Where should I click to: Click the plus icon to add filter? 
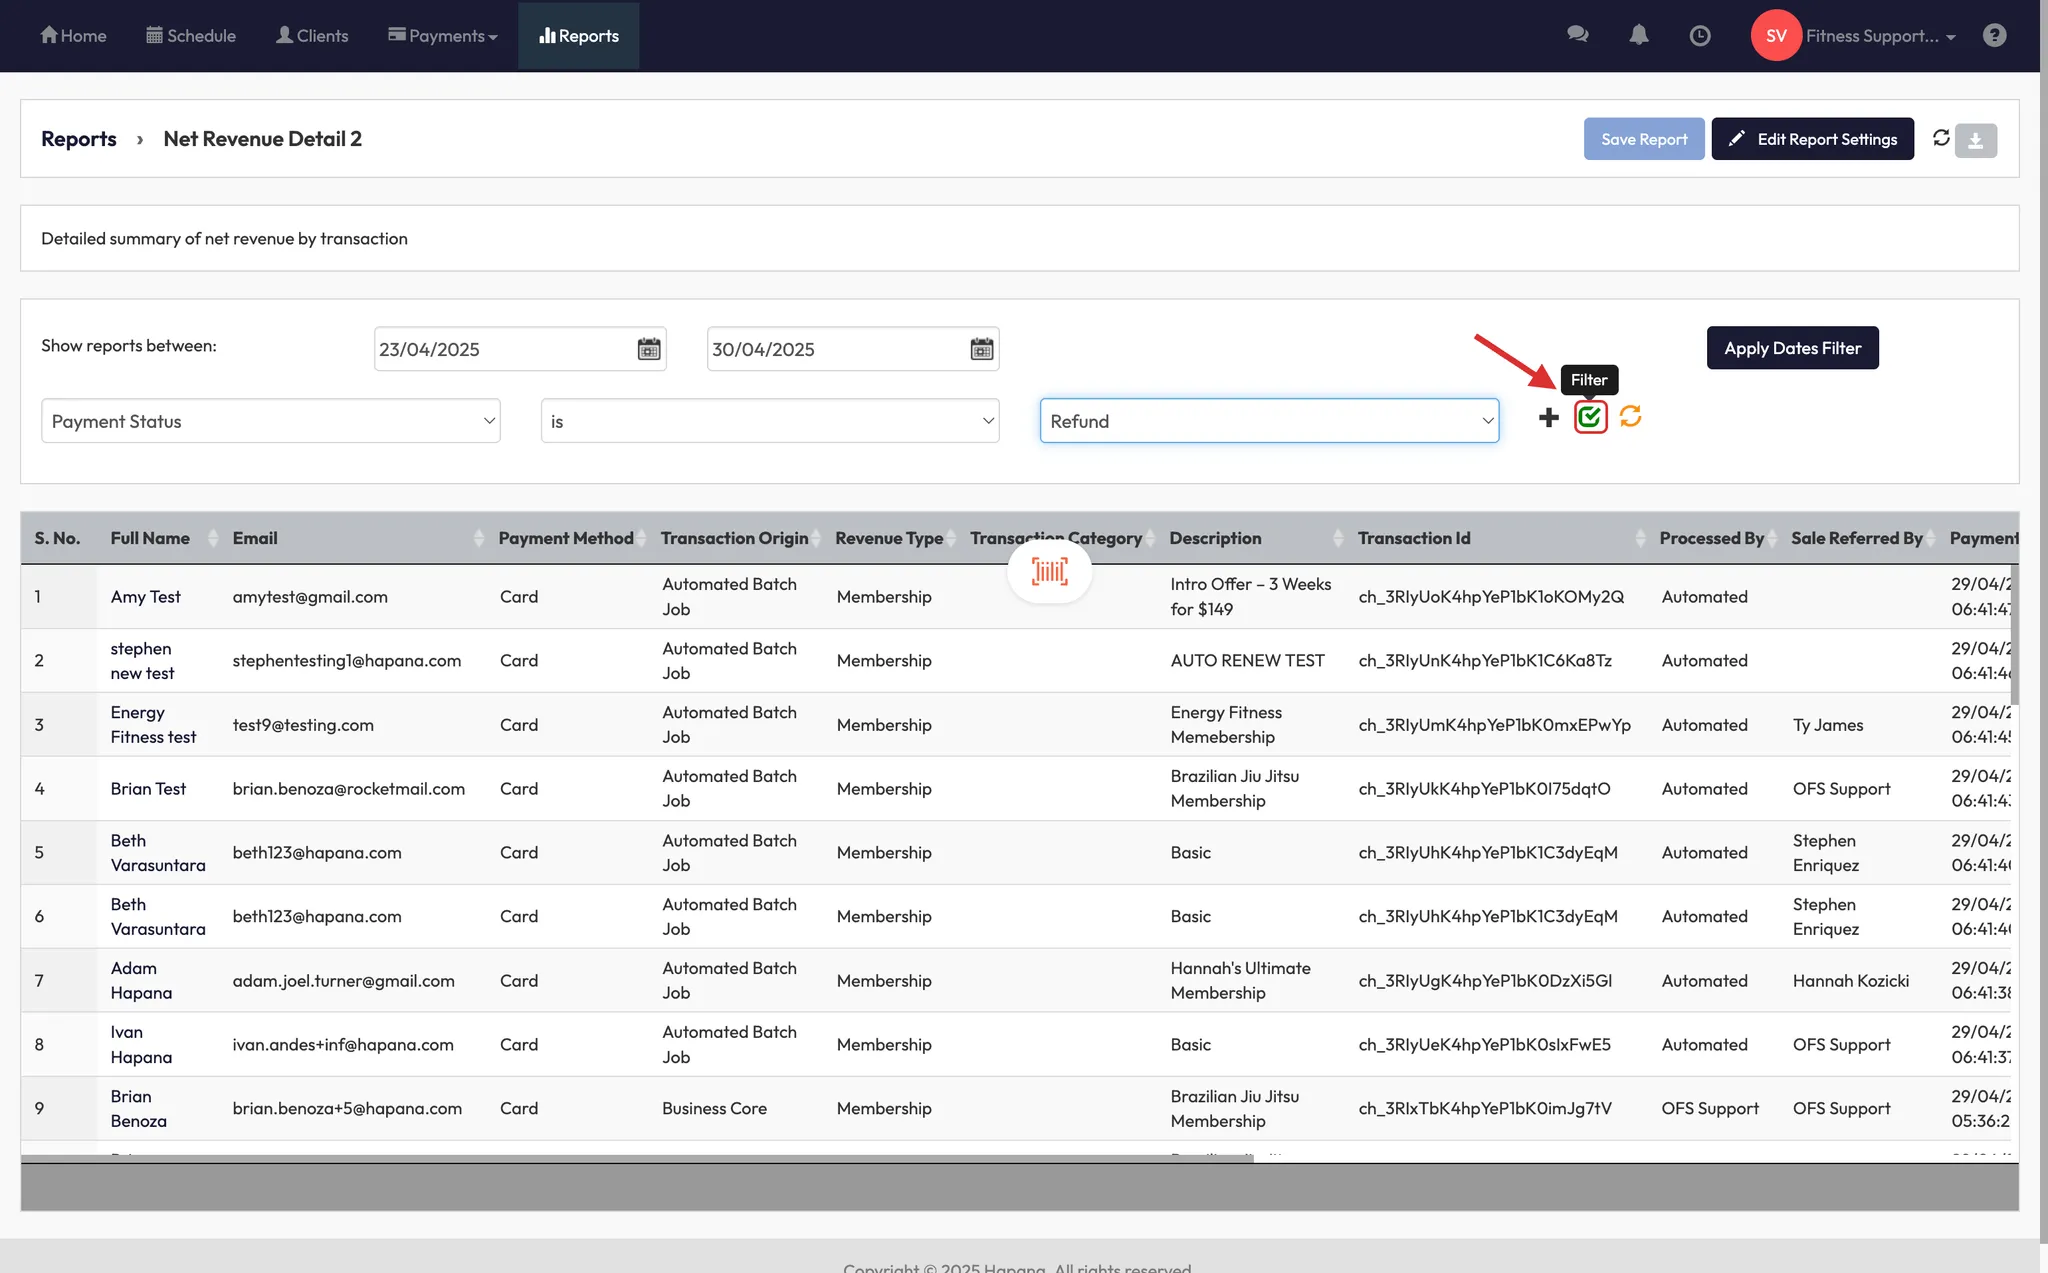(x=1548, y=417)
